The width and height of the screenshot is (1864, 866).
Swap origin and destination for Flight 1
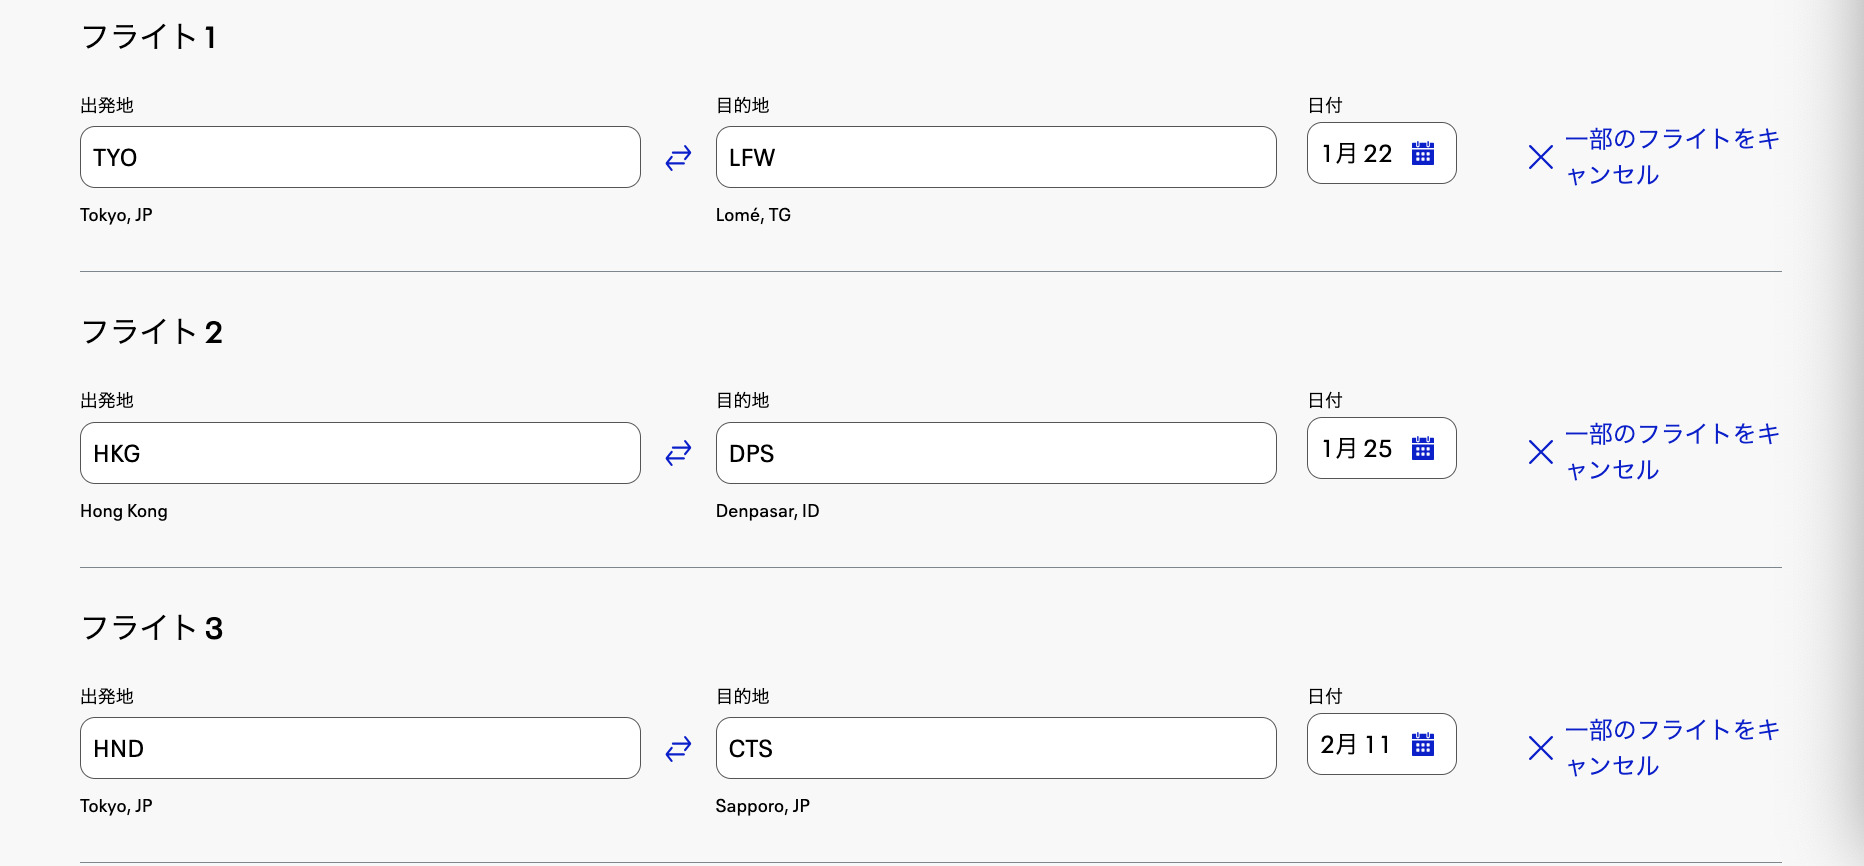[678, 157]
